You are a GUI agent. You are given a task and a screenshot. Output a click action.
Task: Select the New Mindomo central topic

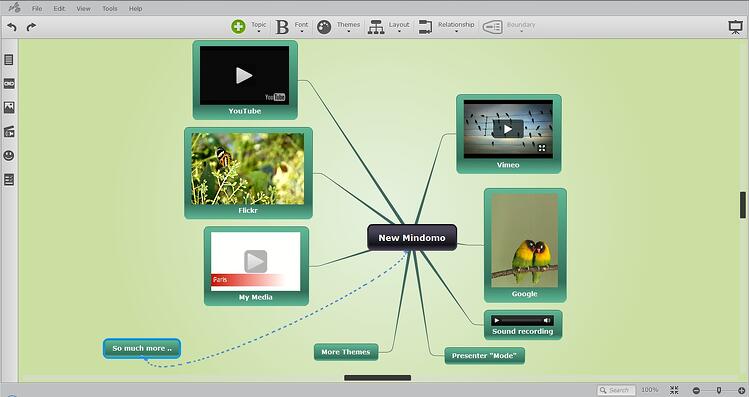pos(412,237)
